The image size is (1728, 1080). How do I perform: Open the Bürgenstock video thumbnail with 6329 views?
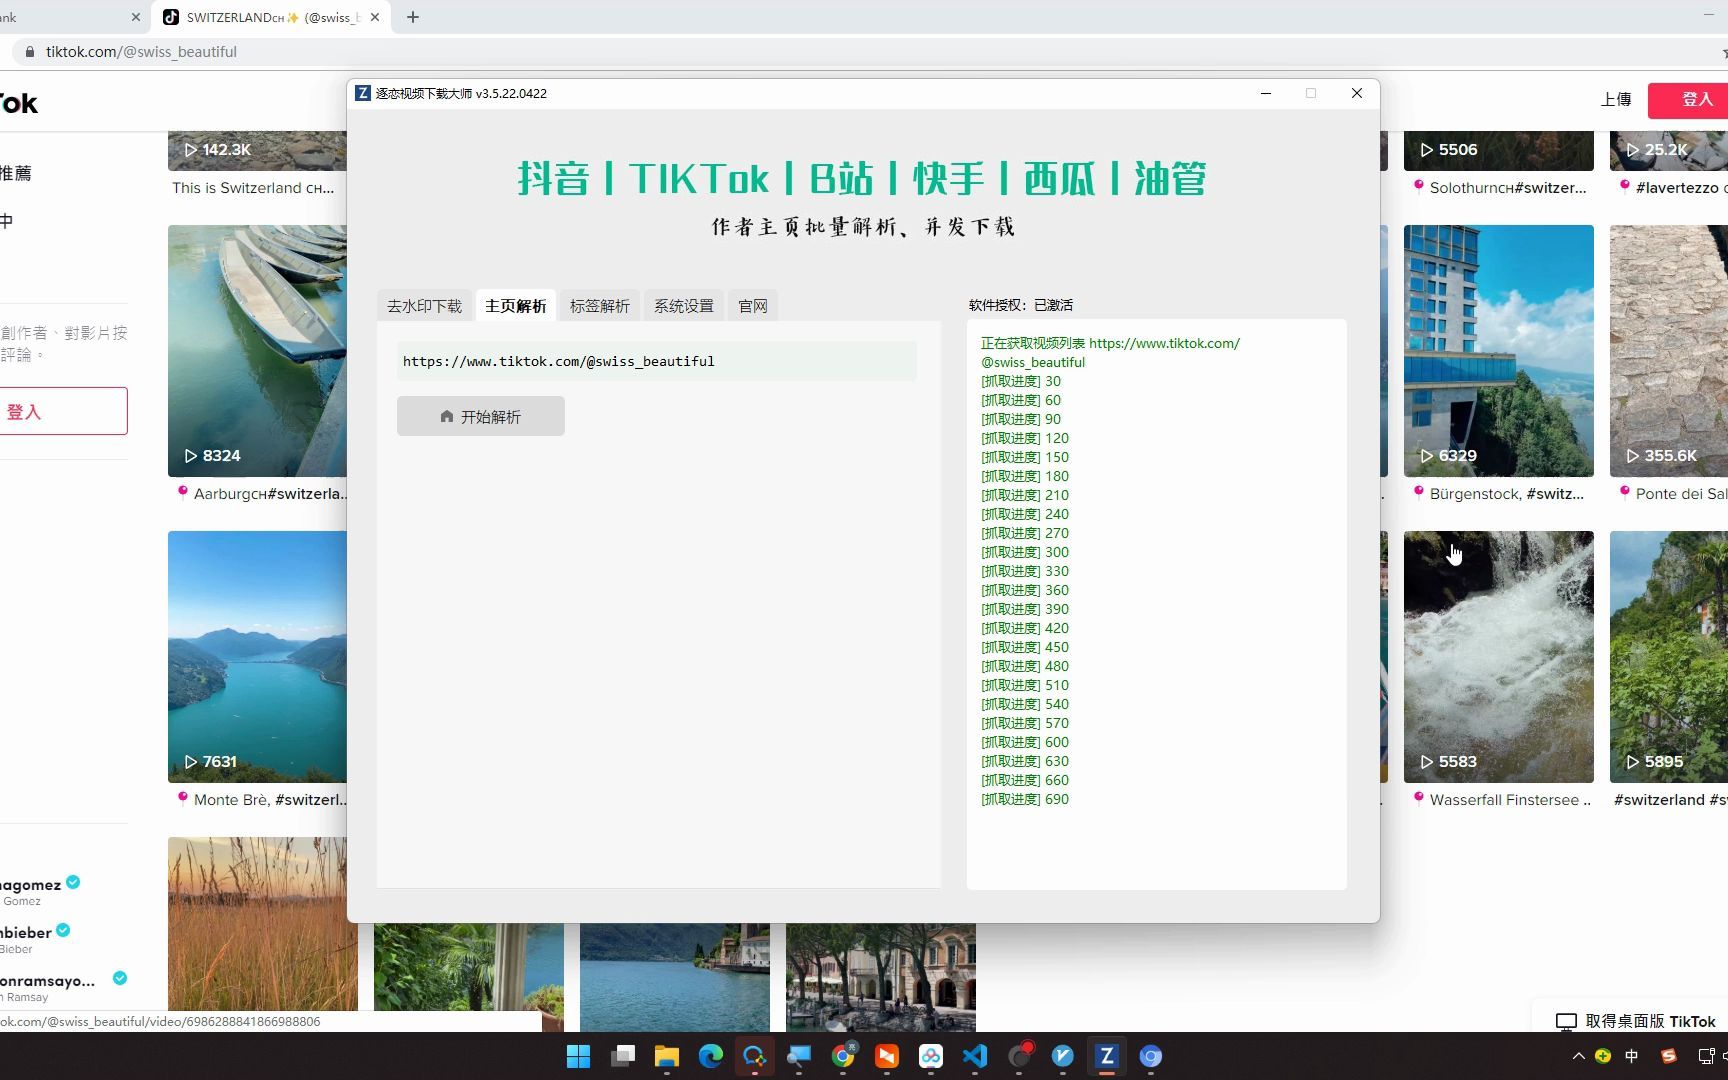1499,351
